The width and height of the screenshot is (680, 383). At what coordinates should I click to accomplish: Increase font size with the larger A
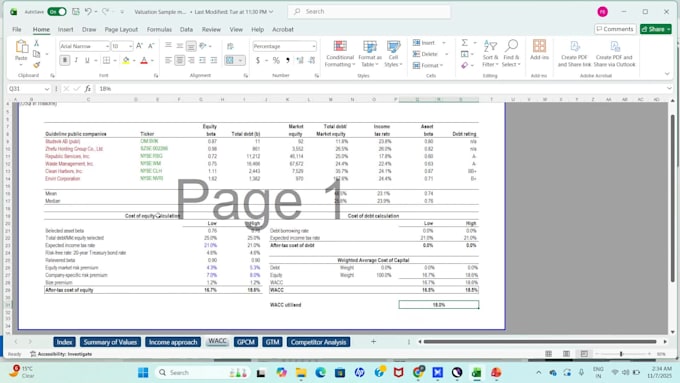point(140,46)
